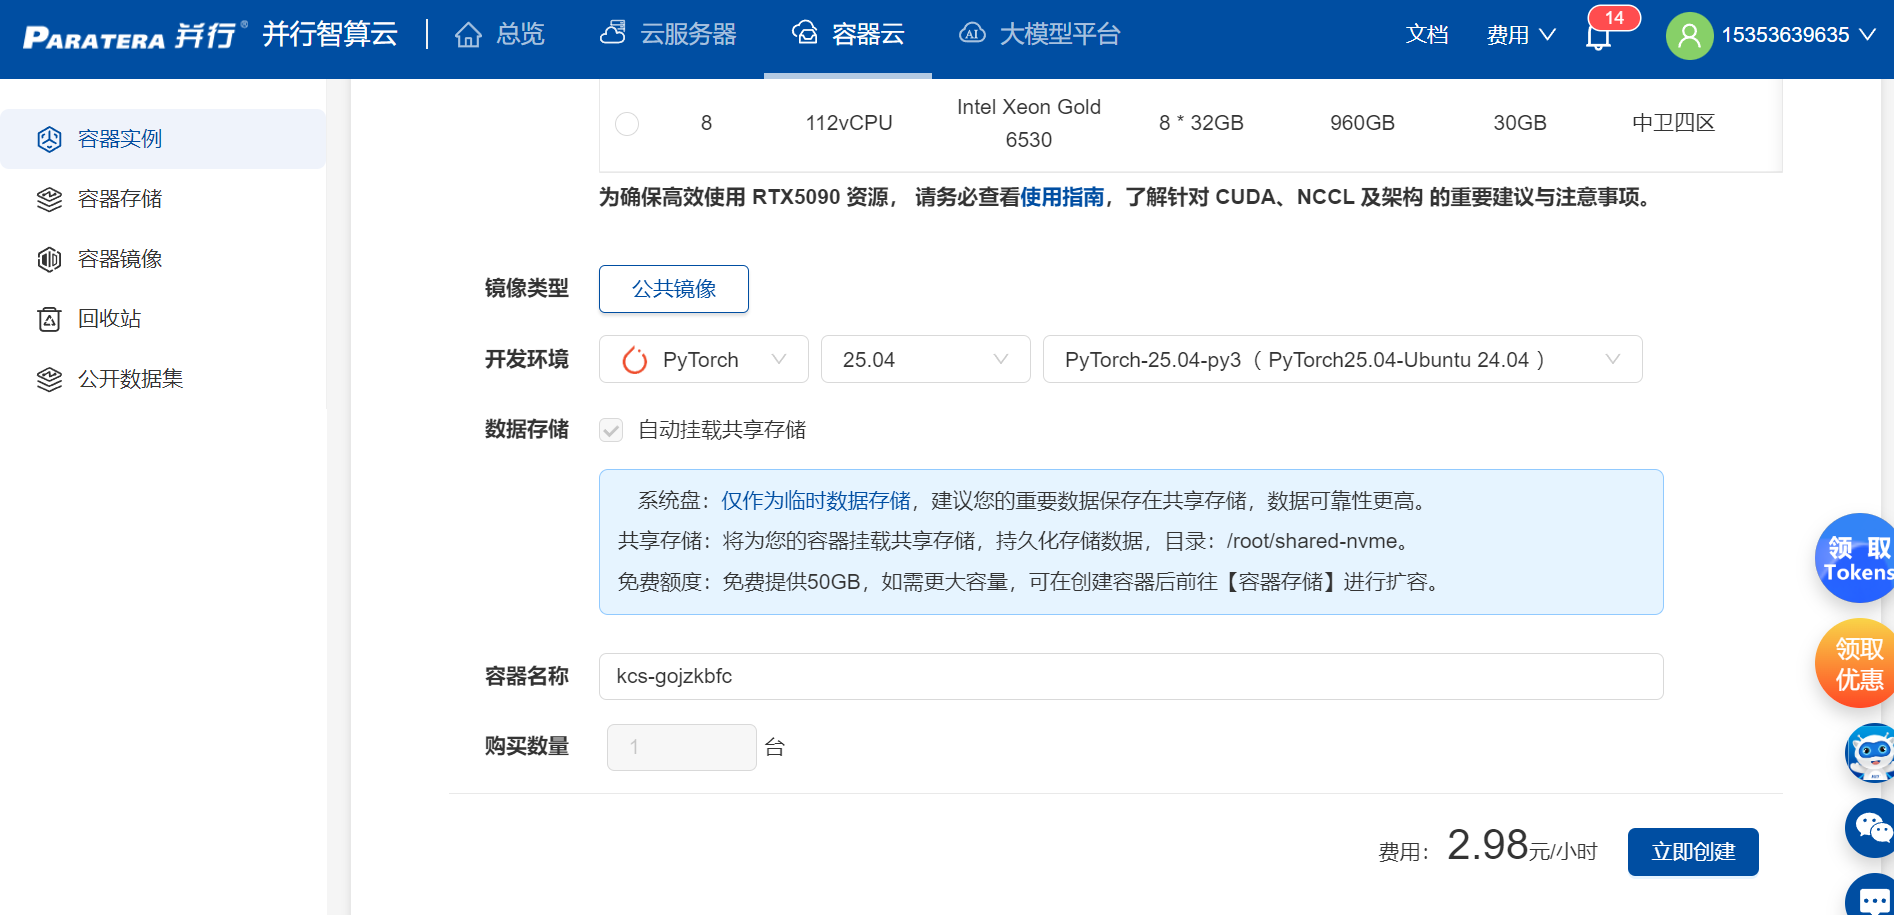Open the PyTorch framework dropdown
The image size is (1894, 915).
coord(704,359)
